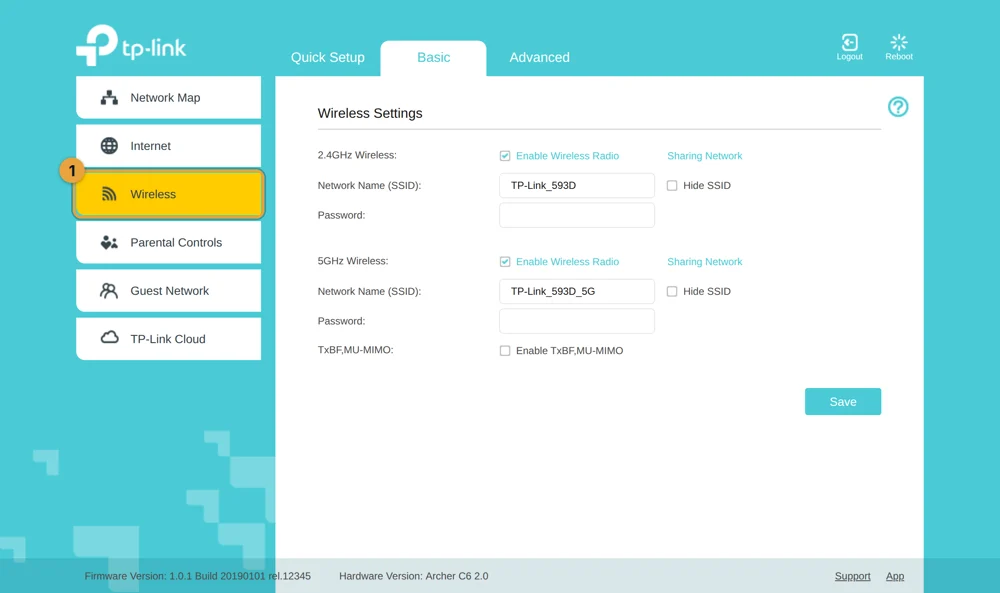Viewport: 1000px width, 593px height.
Task: Click 2.4GHz Sharing Network link
Action: pyautogui.click(x=705, y=156)
